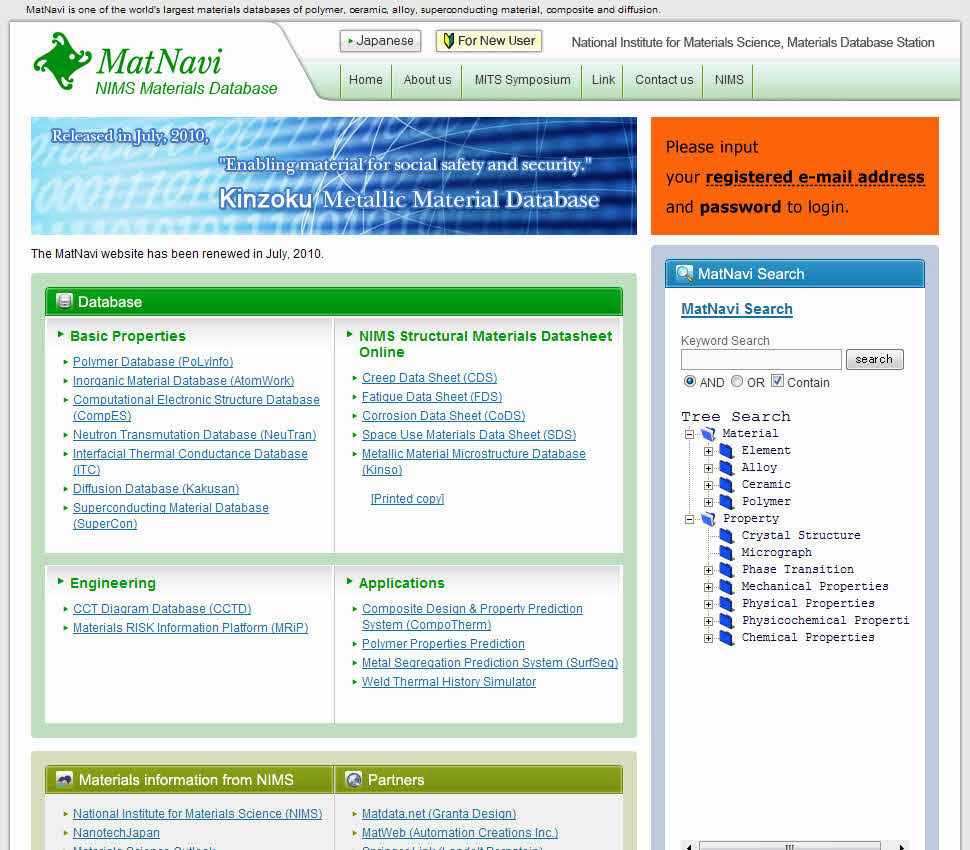Image resolution: width=970 pixels, height=850 pixels.
Task: Click the Crystal Structure book icon
Action: click(727, 536)
